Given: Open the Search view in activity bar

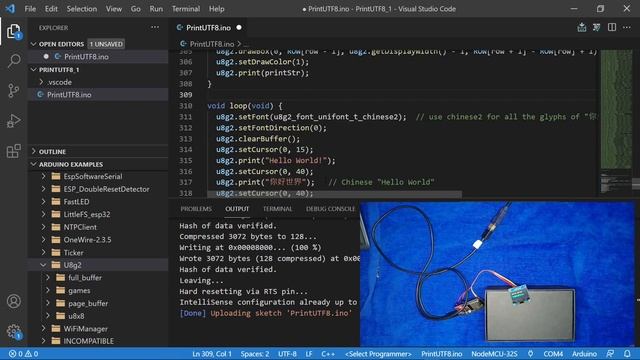Looking at the screenshot, I should [x=13, y=61].
